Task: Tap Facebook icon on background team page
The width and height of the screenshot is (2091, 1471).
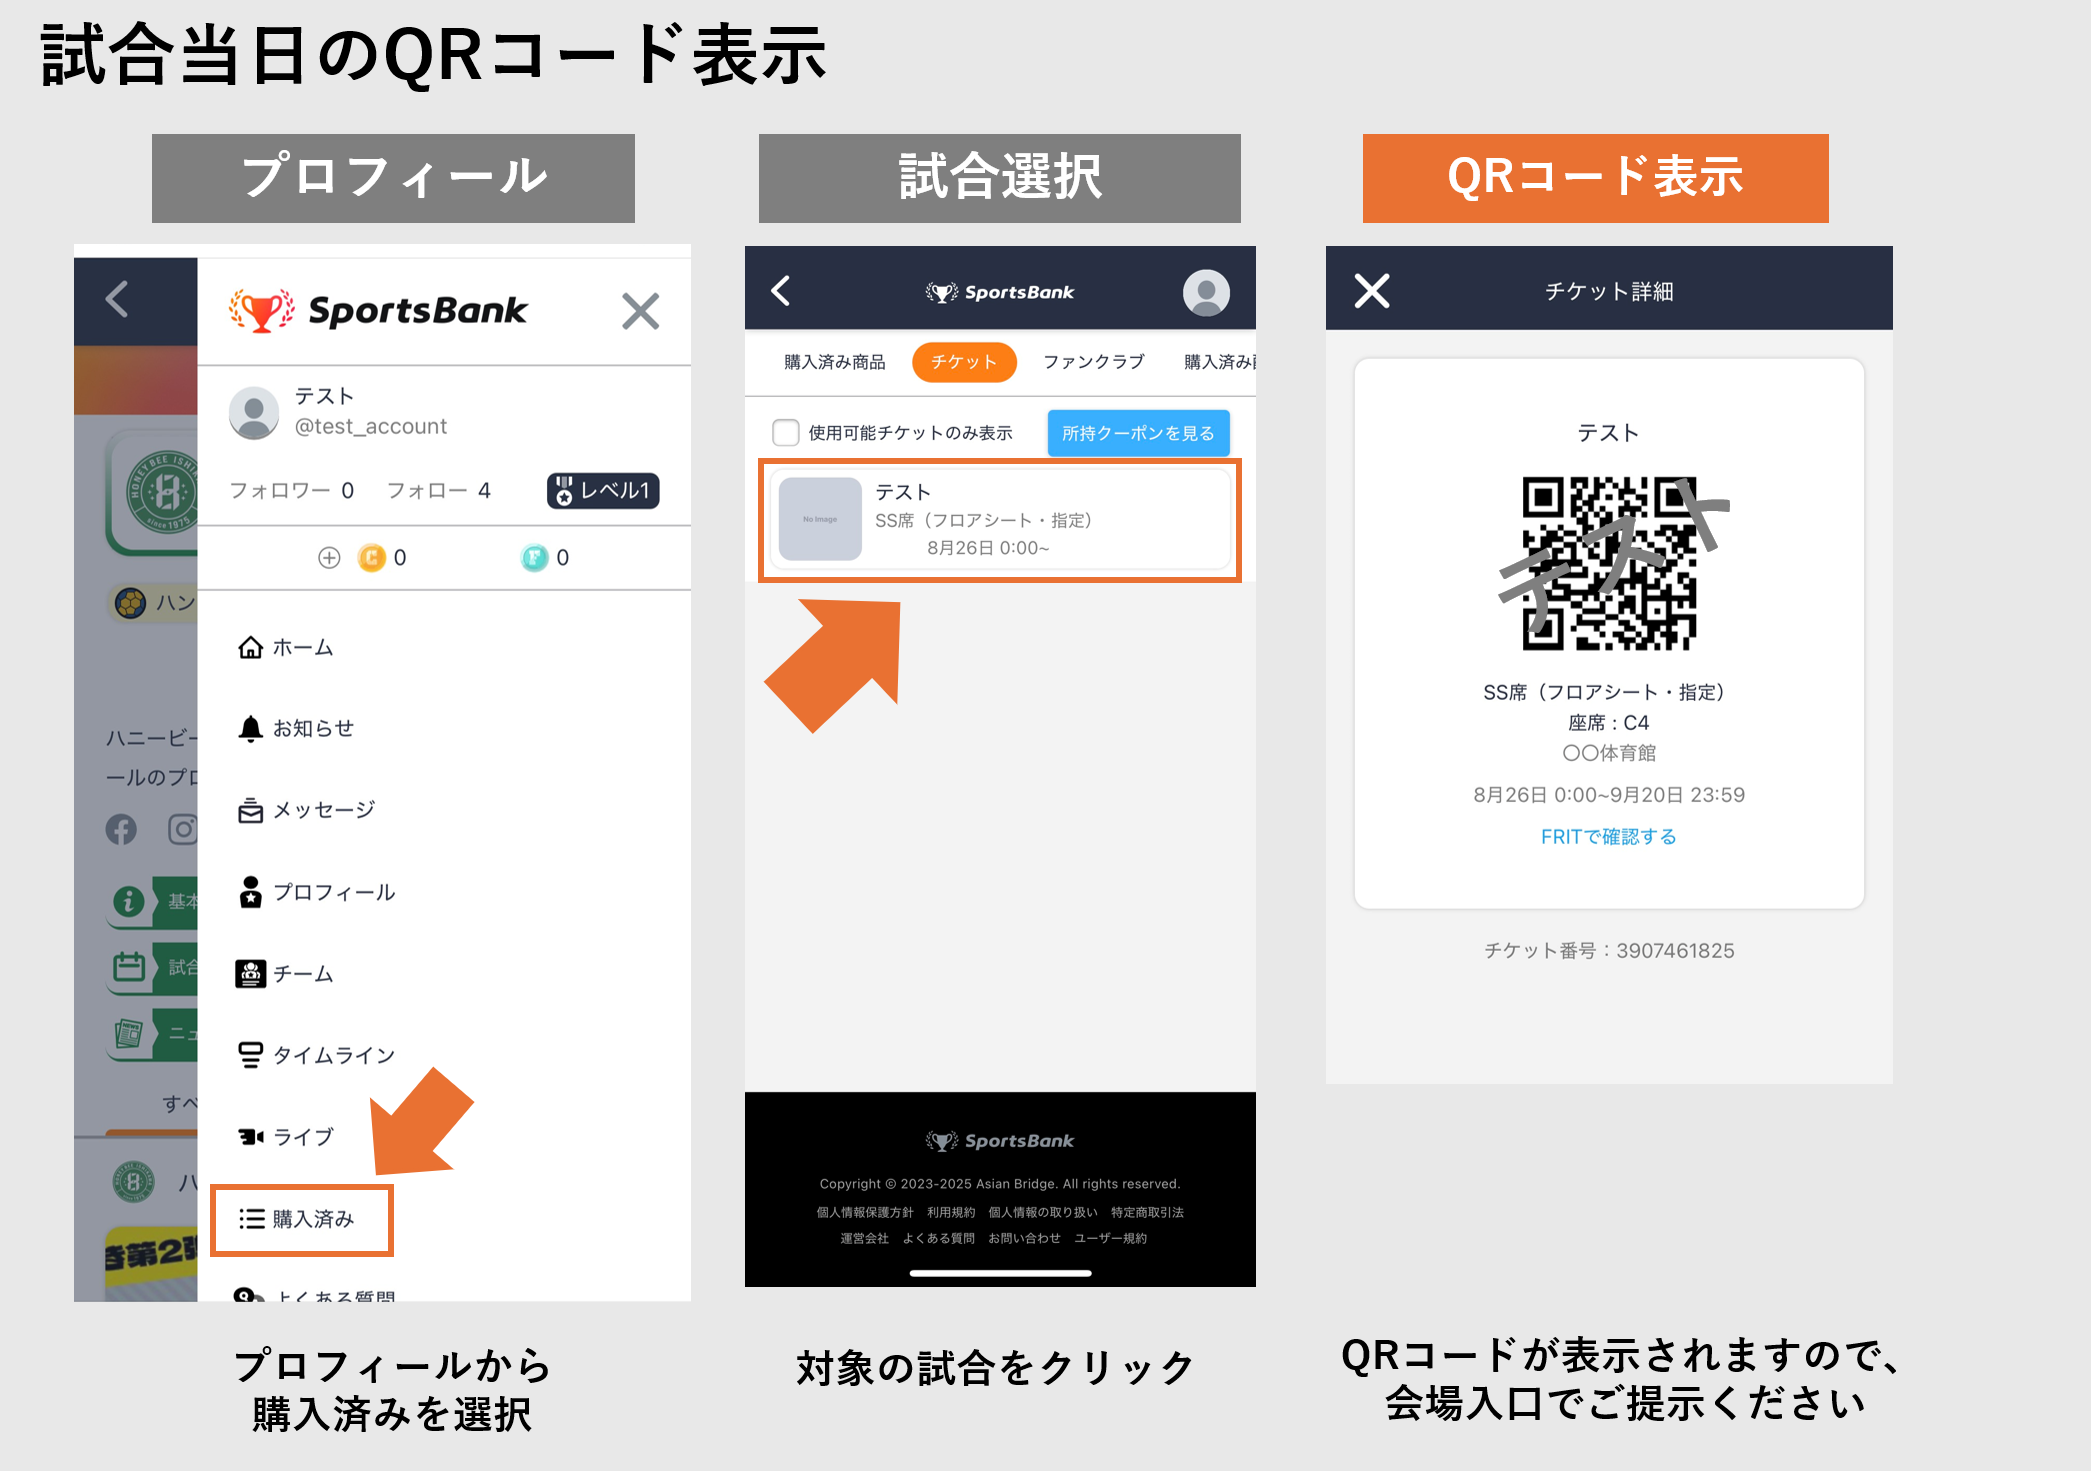Action: [121, 829]
